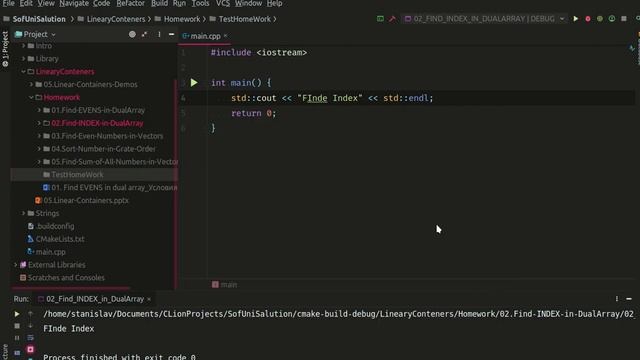
Task: Select the TestHomeWork folder in the tree
Action: click(77, 175)
